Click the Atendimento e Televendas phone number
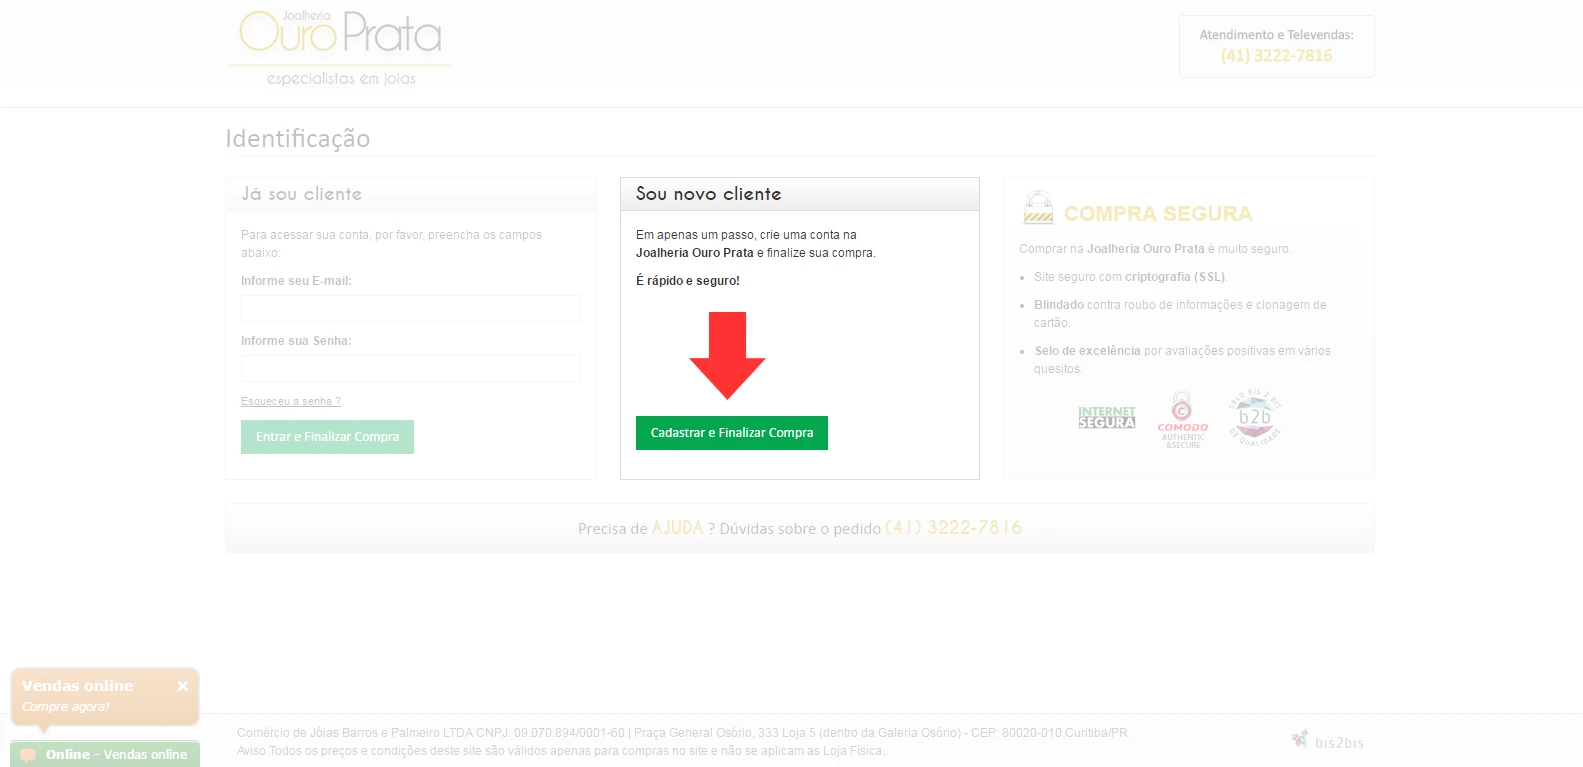This screenshot has height=767, width=1583. click(1276, 56)
